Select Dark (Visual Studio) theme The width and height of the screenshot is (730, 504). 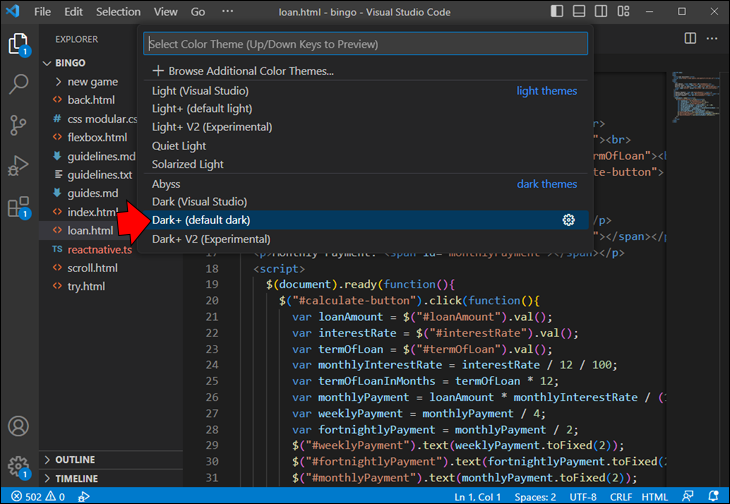[365, 202]
